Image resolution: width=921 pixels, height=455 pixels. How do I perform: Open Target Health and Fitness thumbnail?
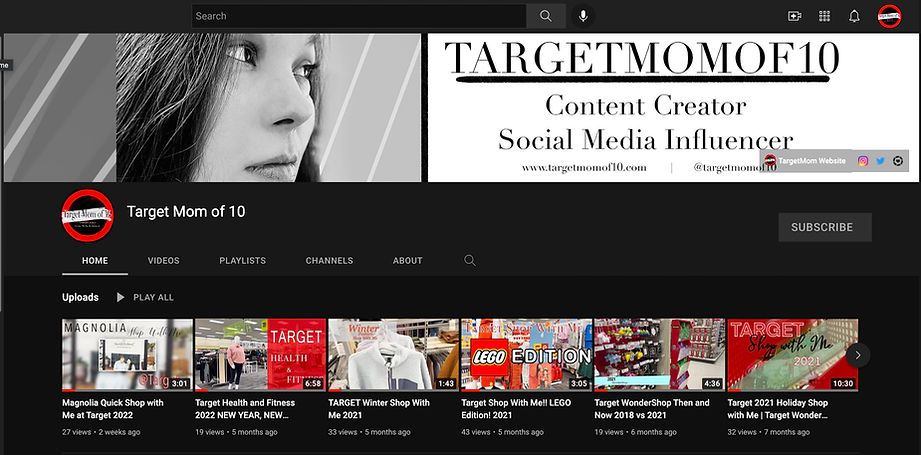point(260,355)
